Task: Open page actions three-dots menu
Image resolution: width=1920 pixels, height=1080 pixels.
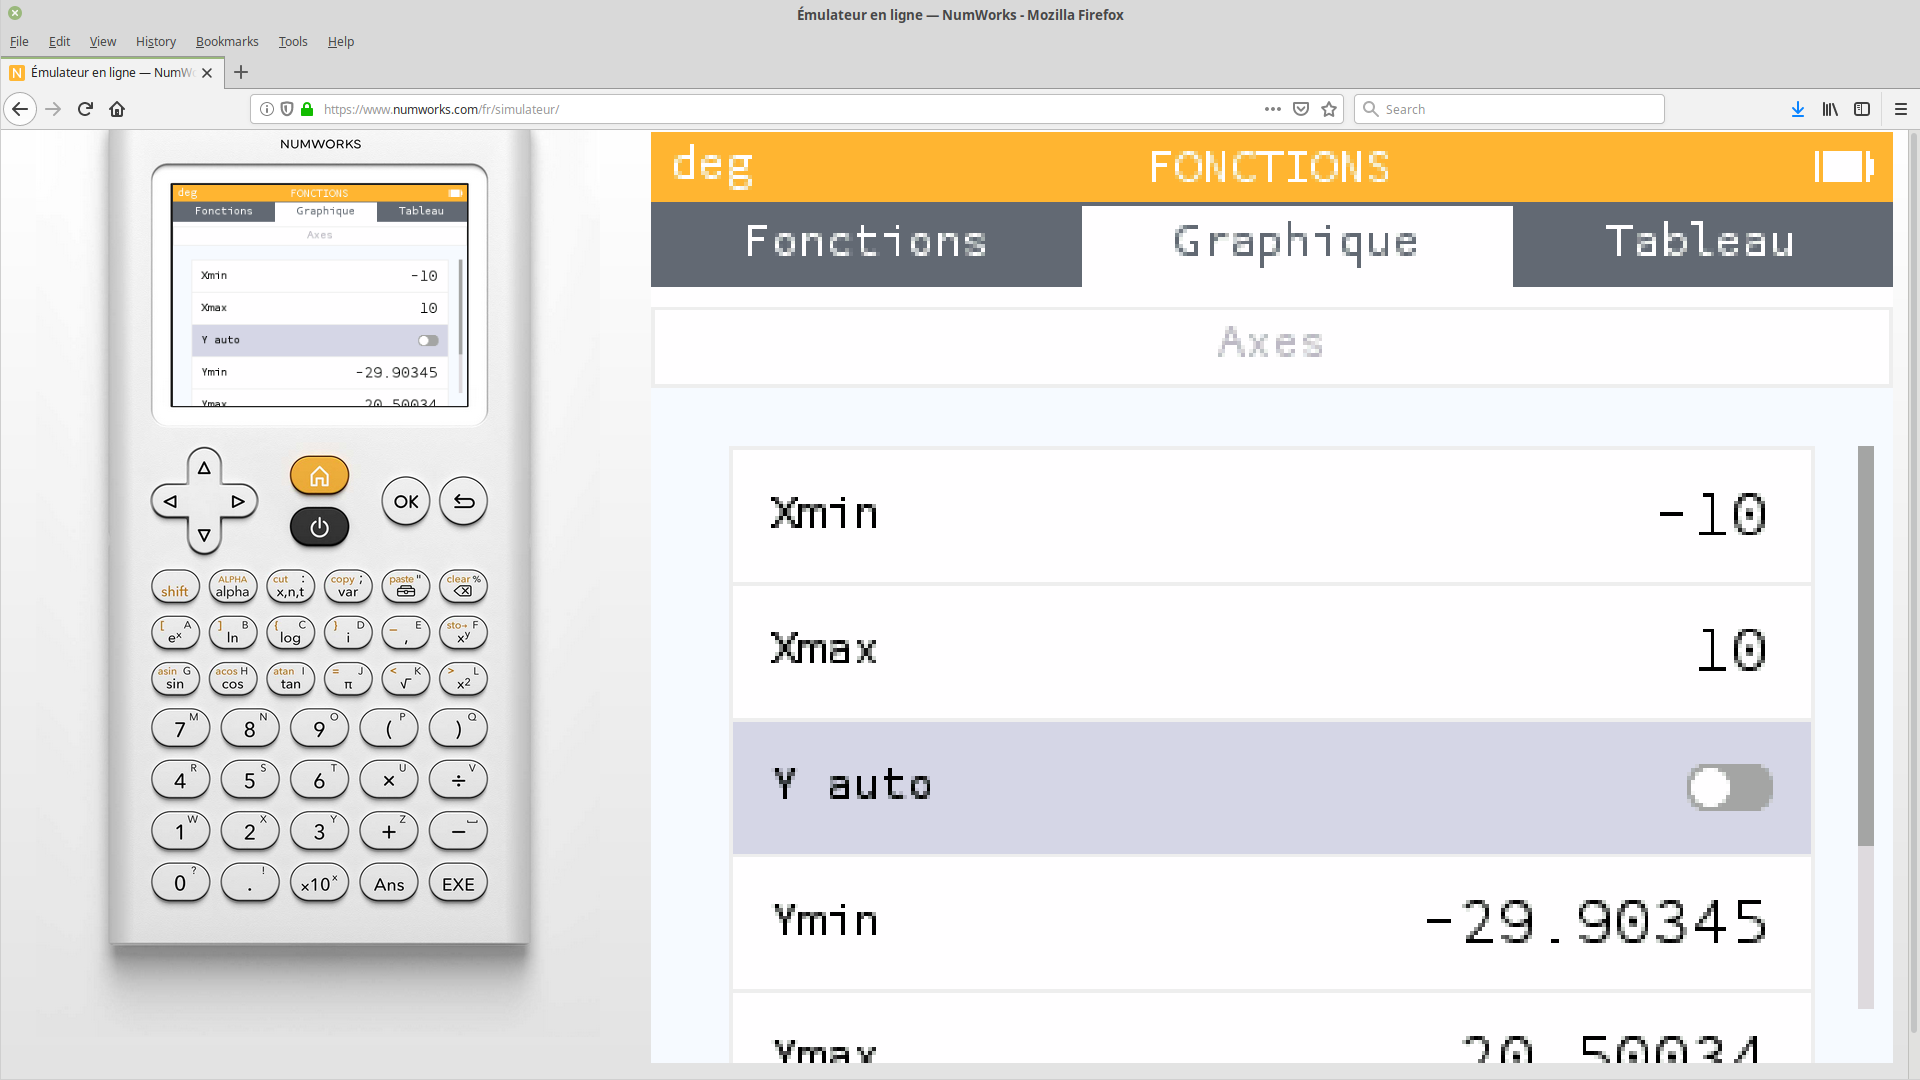Action: click(x=1272, y=109)
